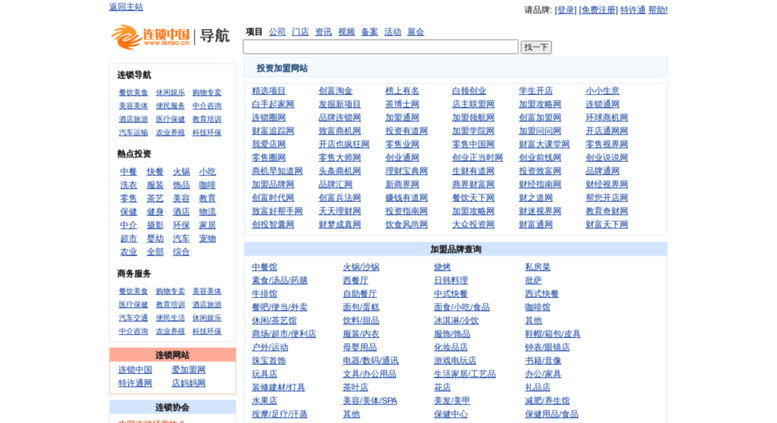Screen dimensions: 777x423
Task: Click the 火锅 hot investment link
Action: point(181,172)
